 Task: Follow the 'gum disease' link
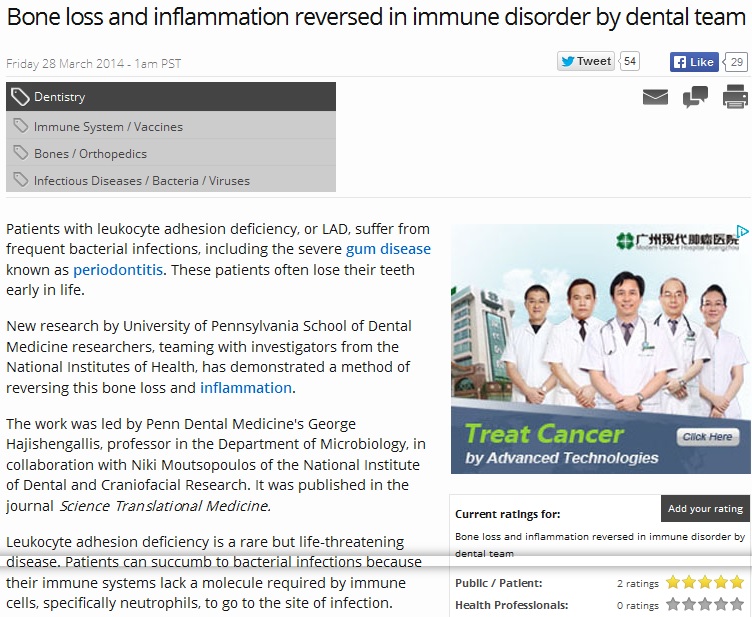[388, 249]
